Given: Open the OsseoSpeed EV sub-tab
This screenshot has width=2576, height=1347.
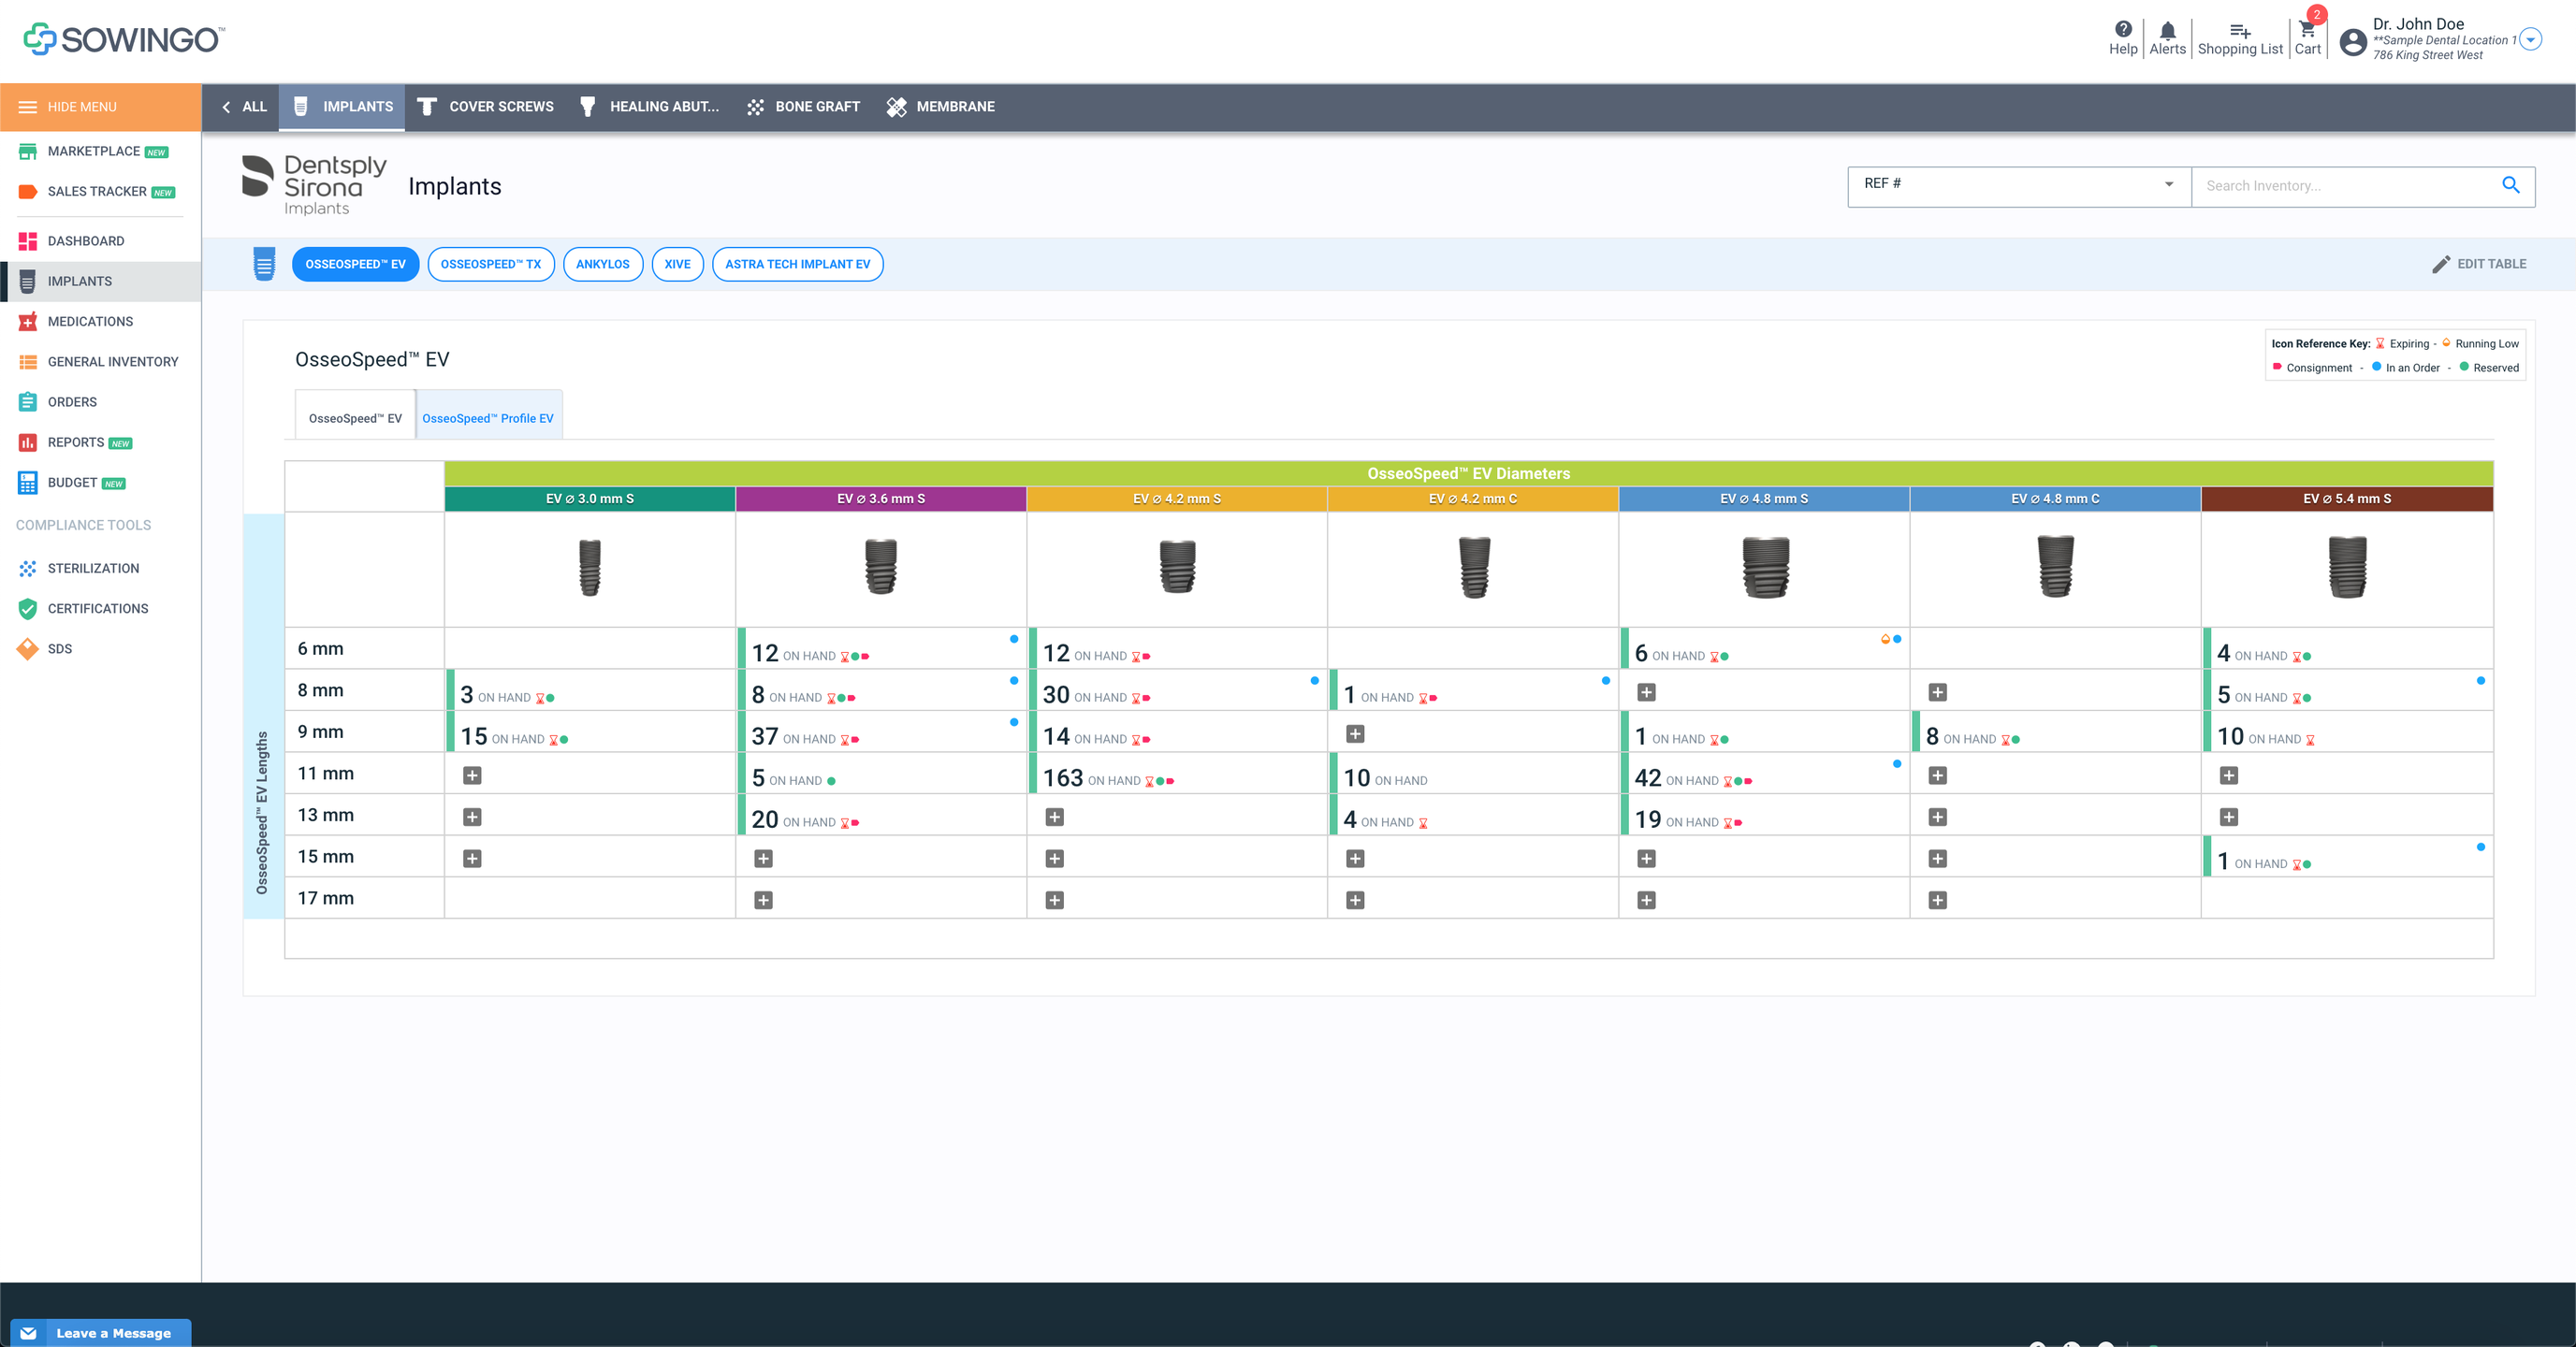Looking at the screenshot, I should click(355, 417).
